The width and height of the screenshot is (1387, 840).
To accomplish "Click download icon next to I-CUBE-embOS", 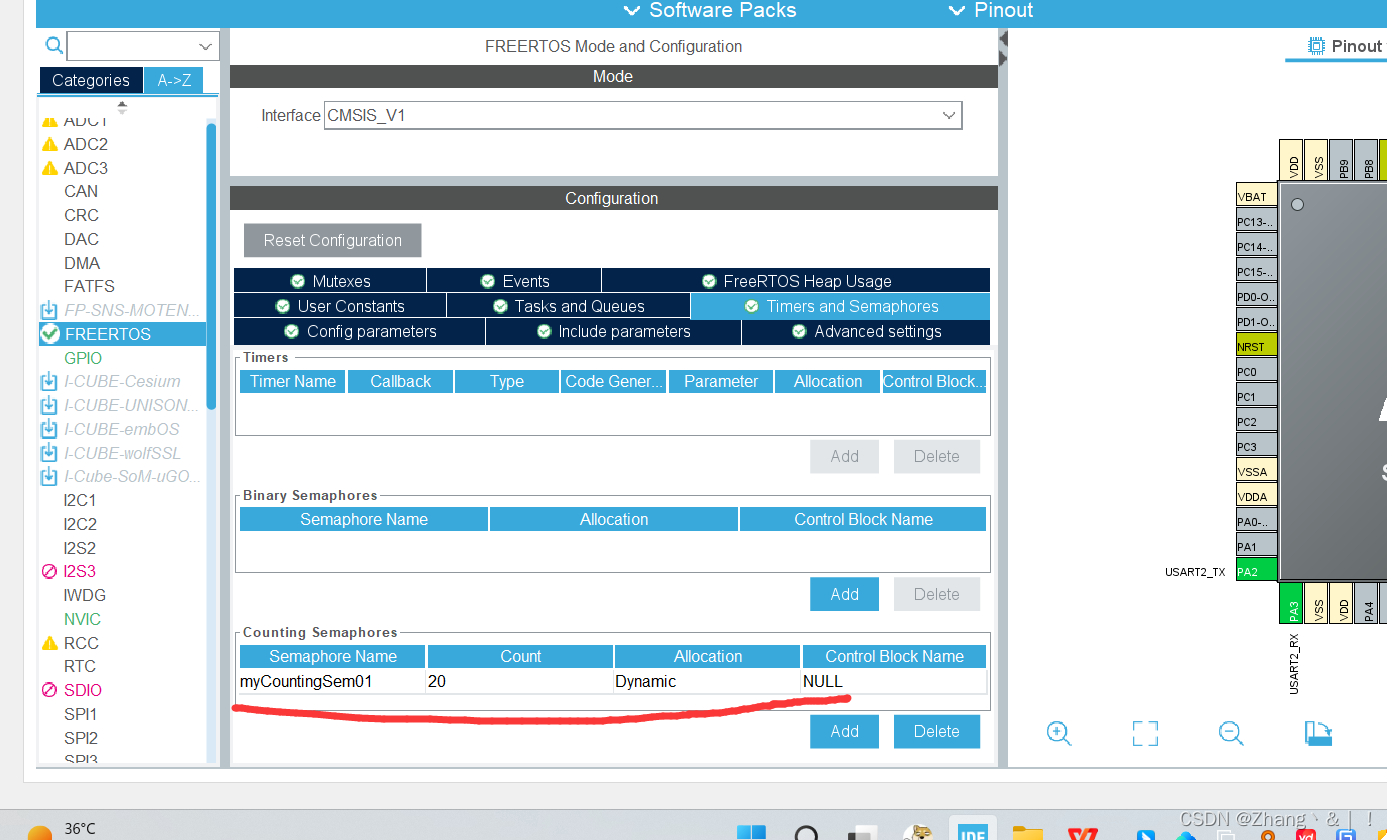I will coord(49,429).
